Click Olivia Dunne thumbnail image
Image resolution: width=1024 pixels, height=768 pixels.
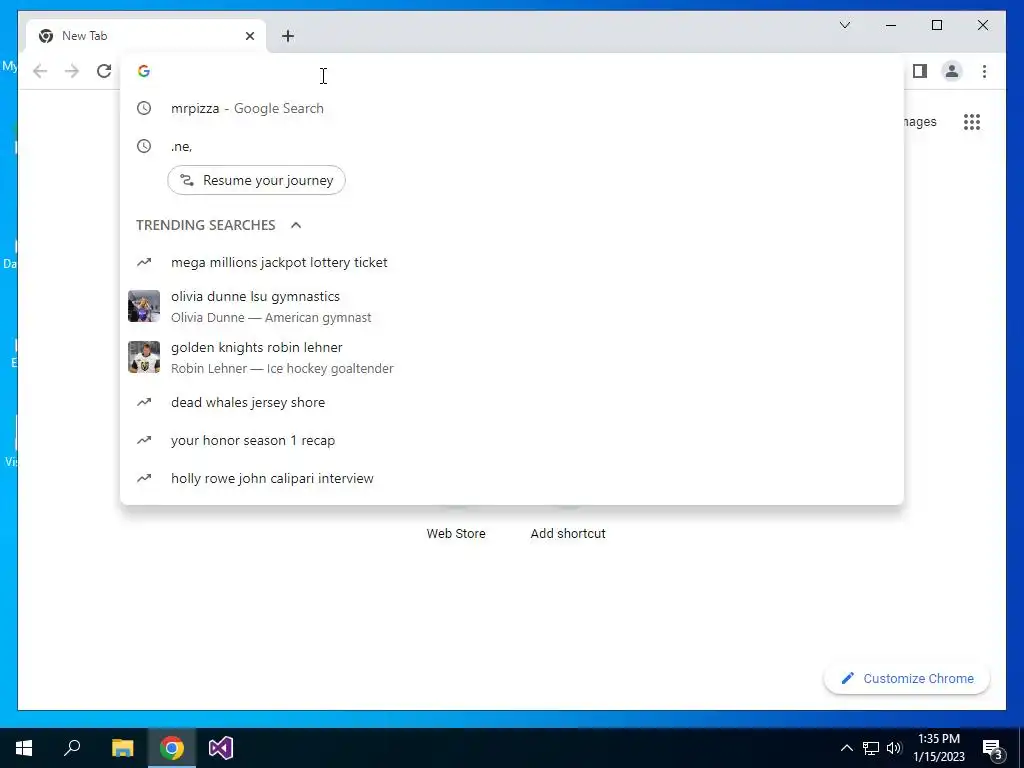[x=144, y=306]
